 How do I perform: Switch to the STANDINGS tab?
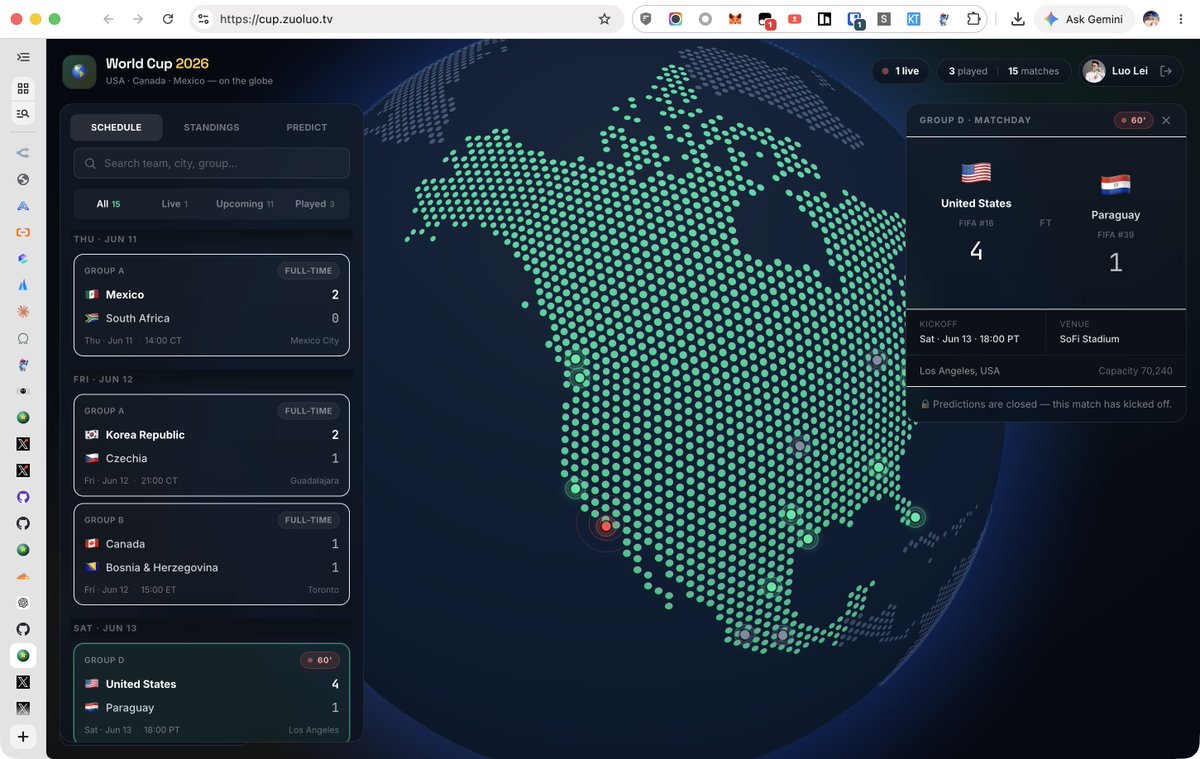point(211,127)
